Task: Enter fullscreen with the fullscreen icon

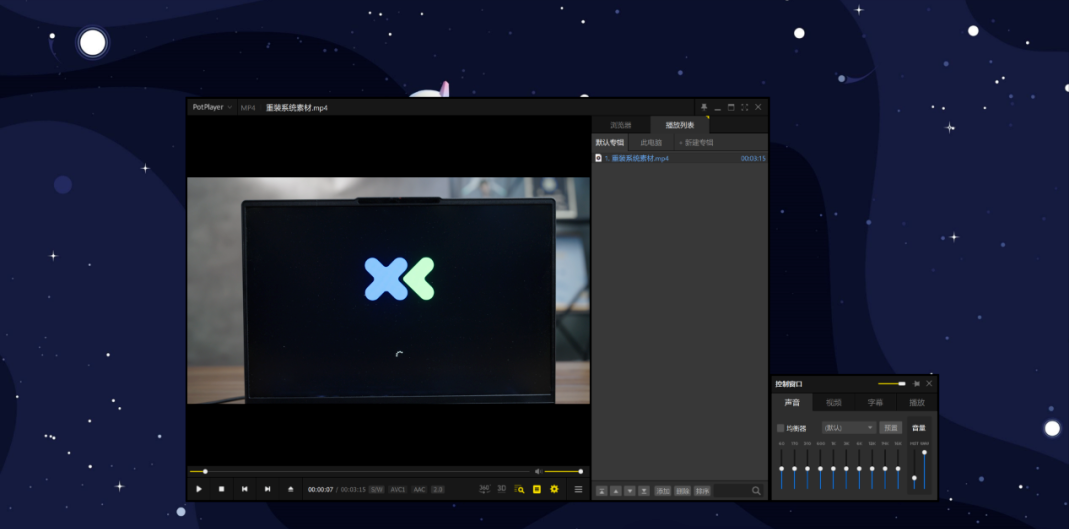Action: 744,107
